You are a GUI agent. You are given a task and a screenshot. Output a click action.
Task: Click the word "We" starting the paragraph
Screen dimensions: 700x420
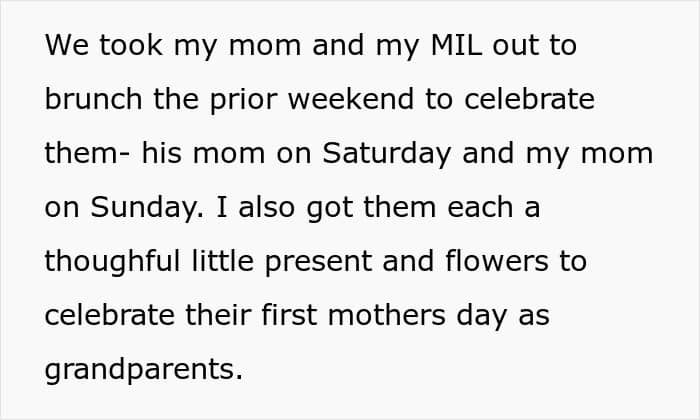[x=67, y=45]
